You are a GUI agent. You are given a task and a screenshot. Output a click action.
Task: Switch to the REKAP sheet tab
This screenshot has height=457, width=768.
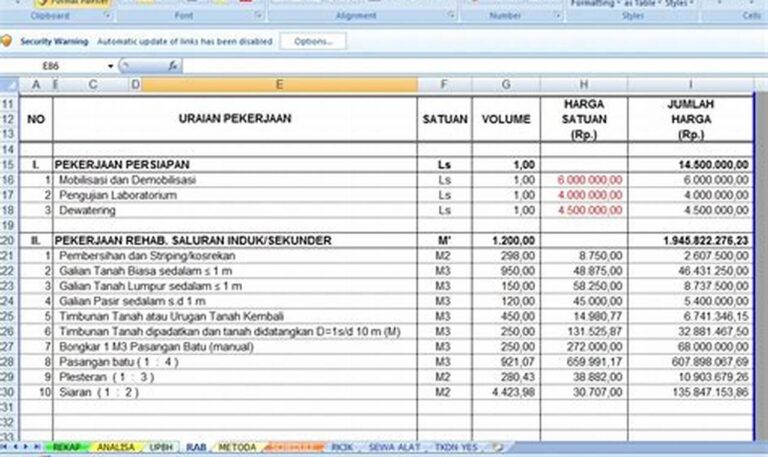pyautogui.click(x=66, y=447)
